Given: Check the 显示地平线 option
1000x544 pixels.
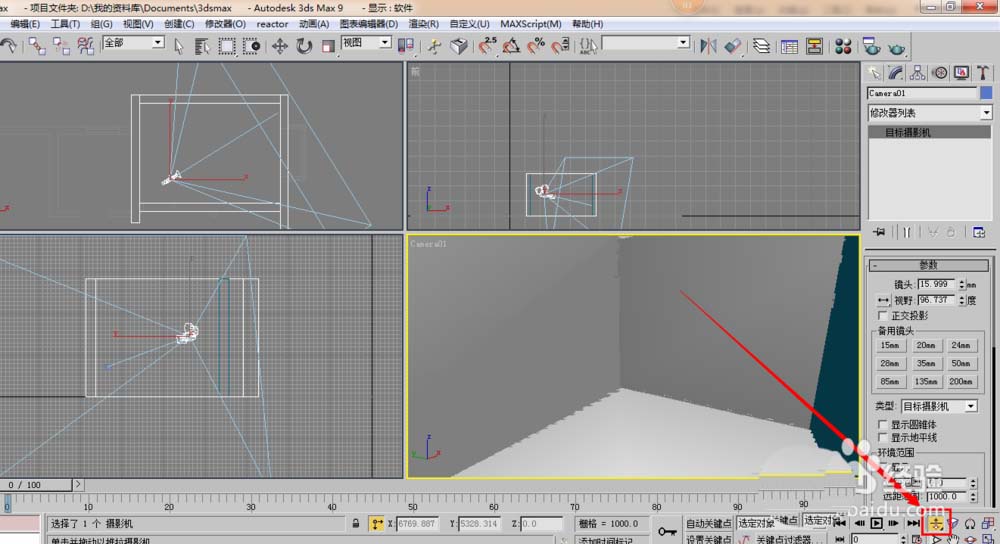Looking at the screenshot, I should [x=883, y=437].
